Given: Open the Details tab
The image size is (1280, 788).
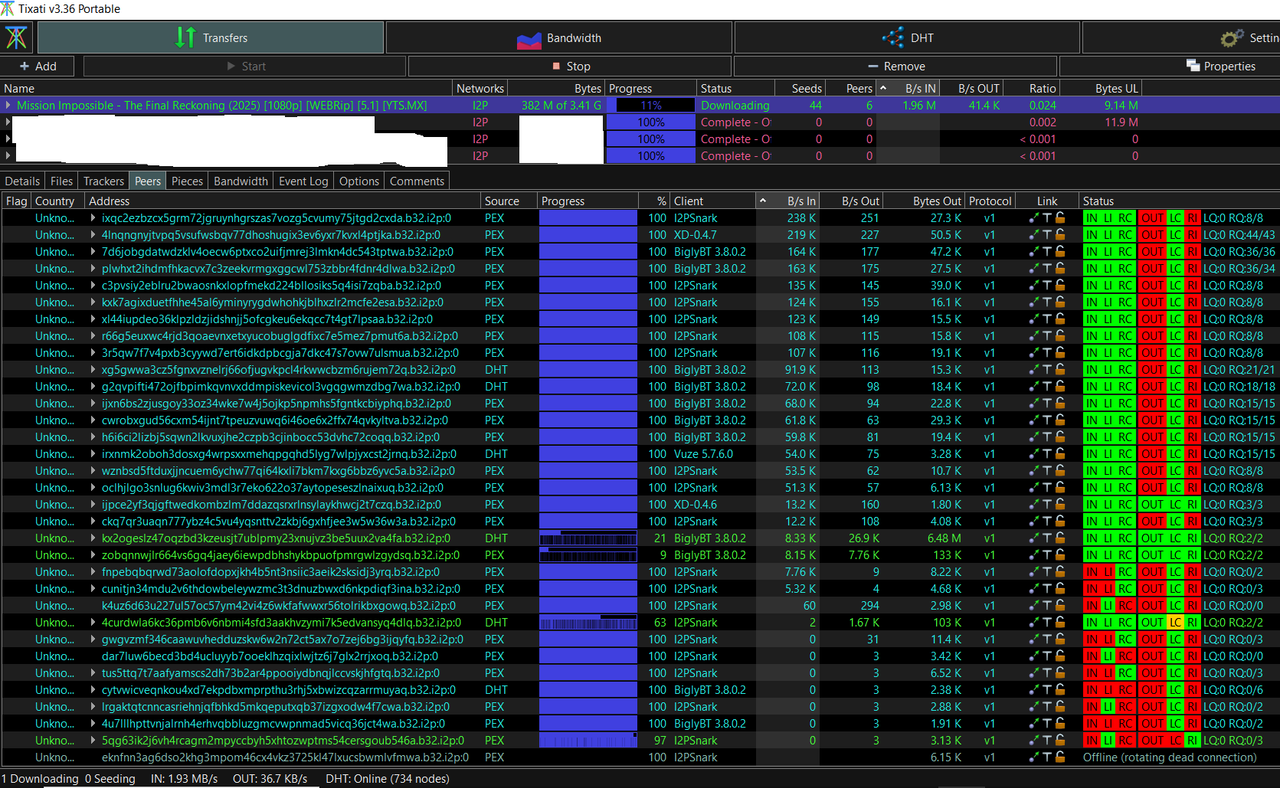Looking at the screenshot, I should pyautogui.click(x=22, y=181).
